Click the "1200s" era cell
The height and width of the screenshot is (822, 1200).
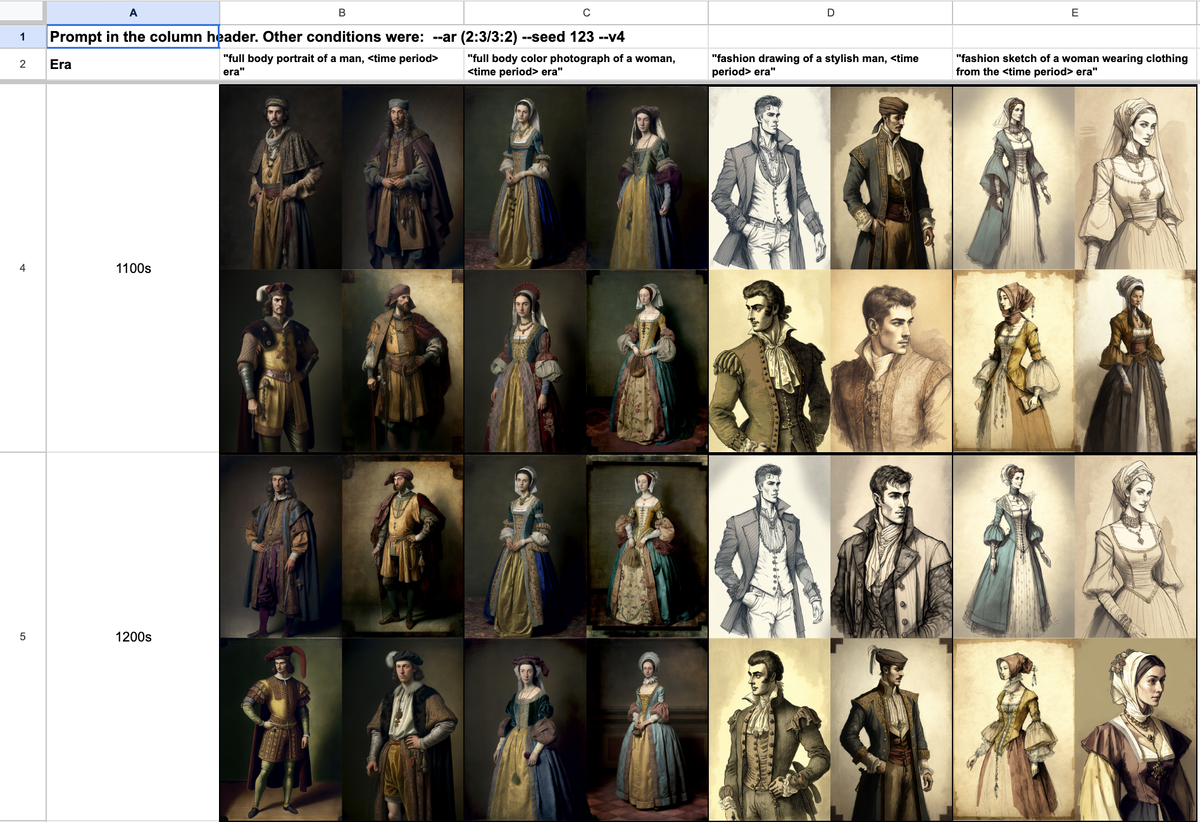tap(133, 637)
